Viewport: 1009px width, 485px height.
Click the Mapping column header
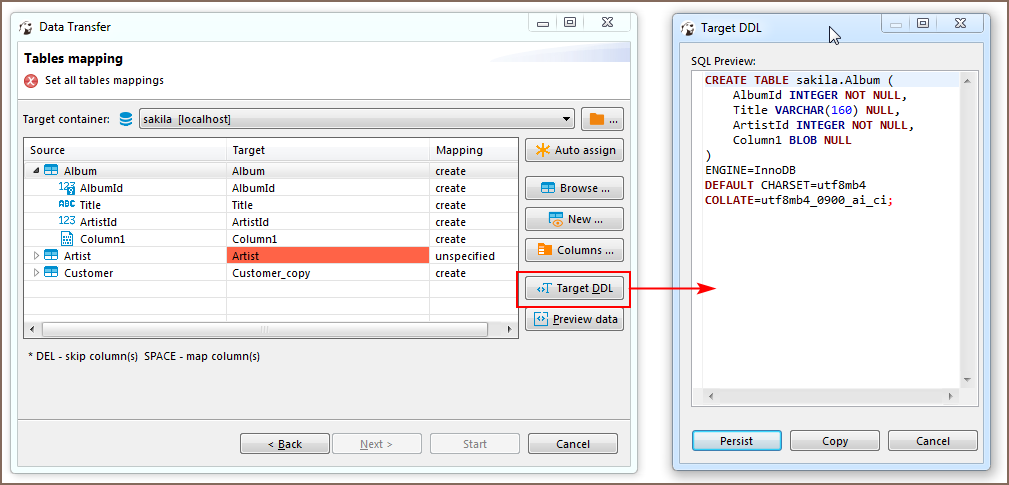(x=459, y=150)
